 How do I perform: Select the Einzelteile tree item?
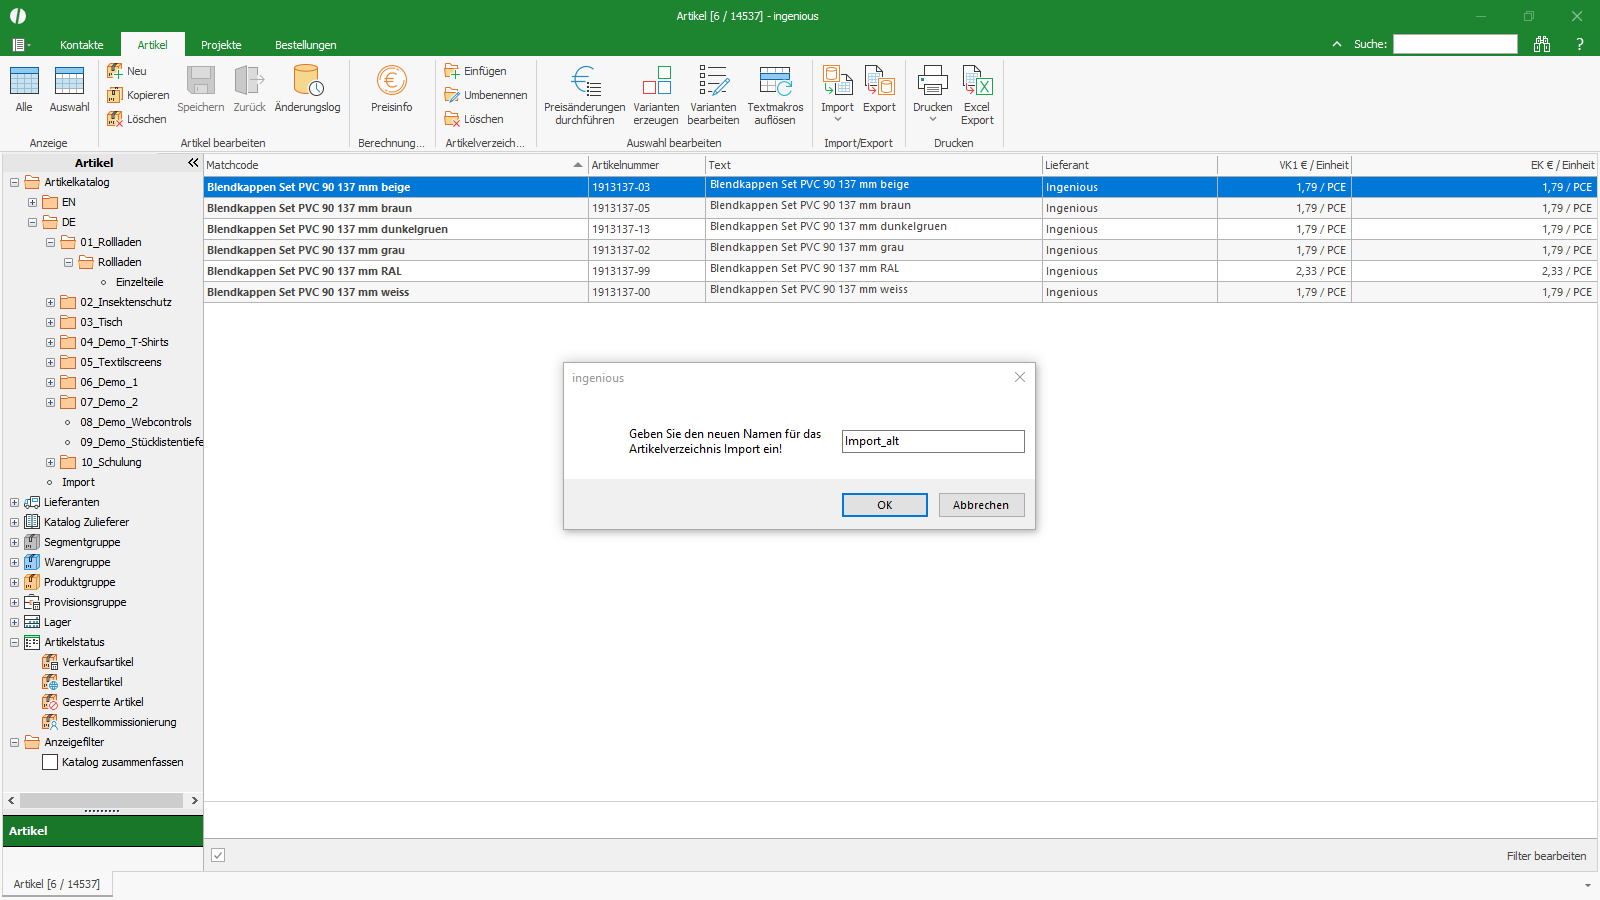point(139,282)
